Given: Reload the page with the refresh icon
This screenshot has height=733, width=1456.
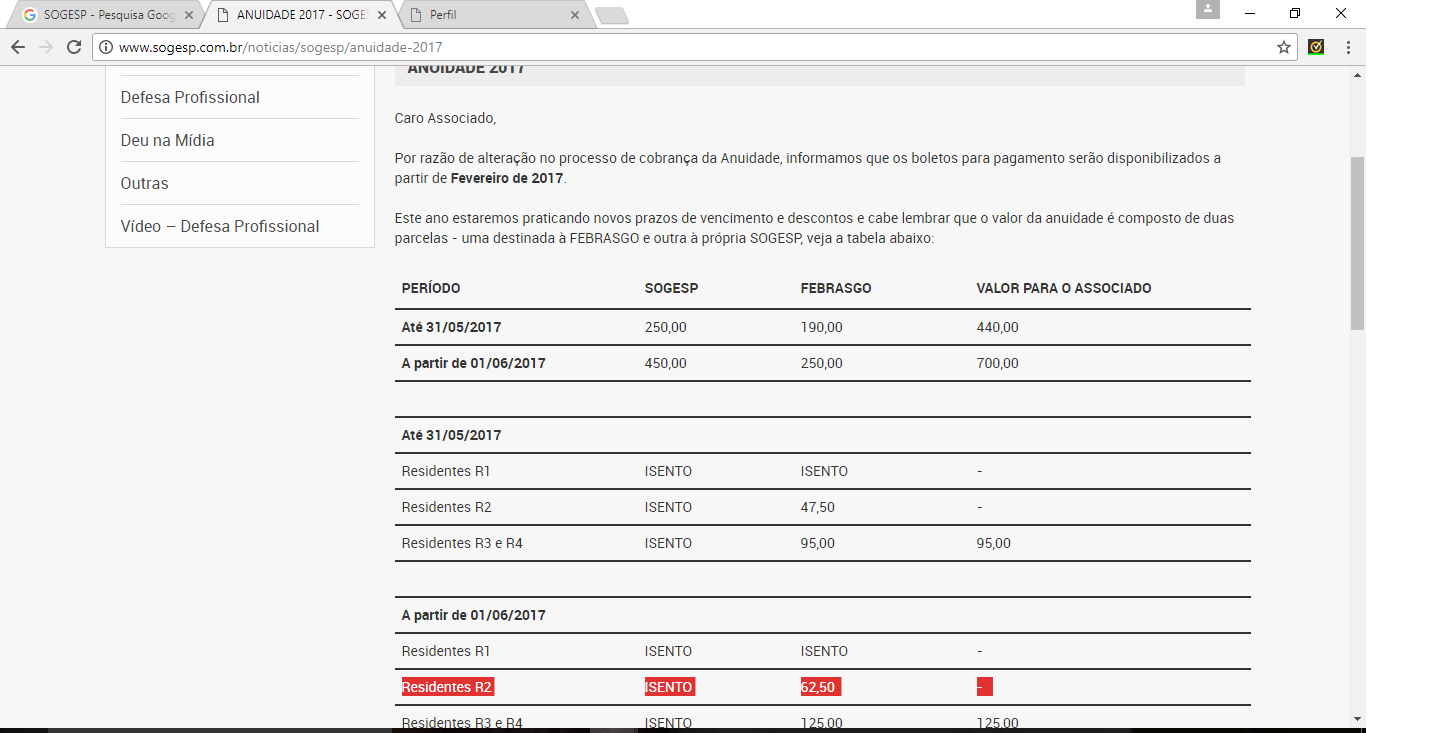Looking at the screenshot, I should click(x=74, y=47).
